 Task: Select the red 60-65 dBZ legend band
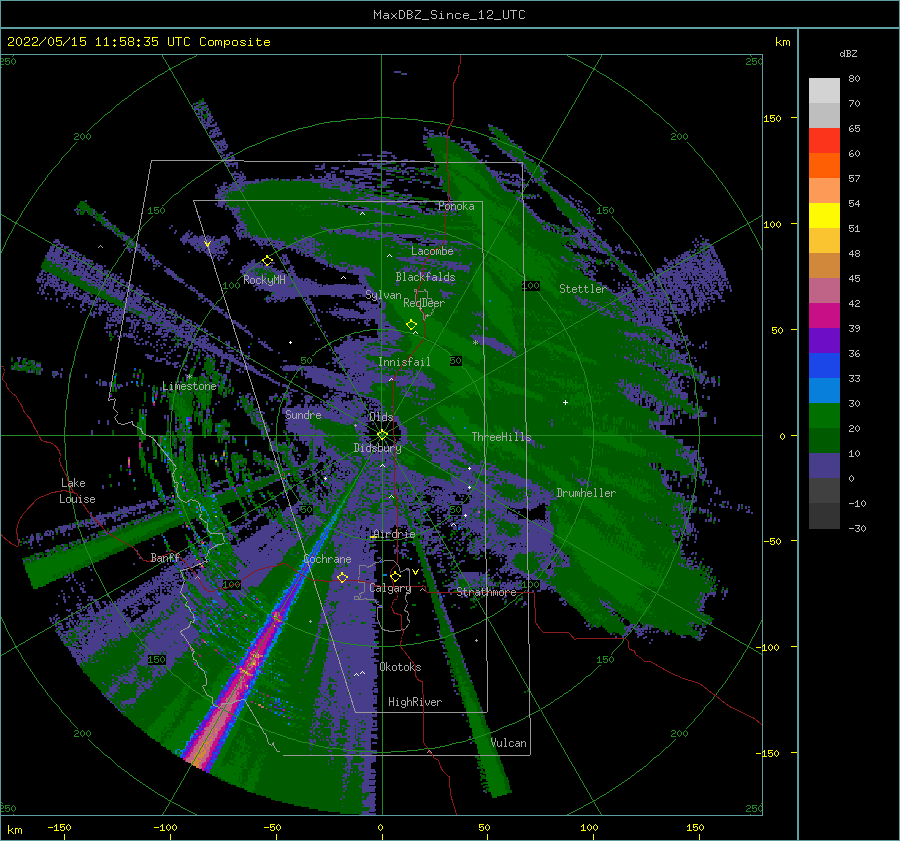click(824, 141)
